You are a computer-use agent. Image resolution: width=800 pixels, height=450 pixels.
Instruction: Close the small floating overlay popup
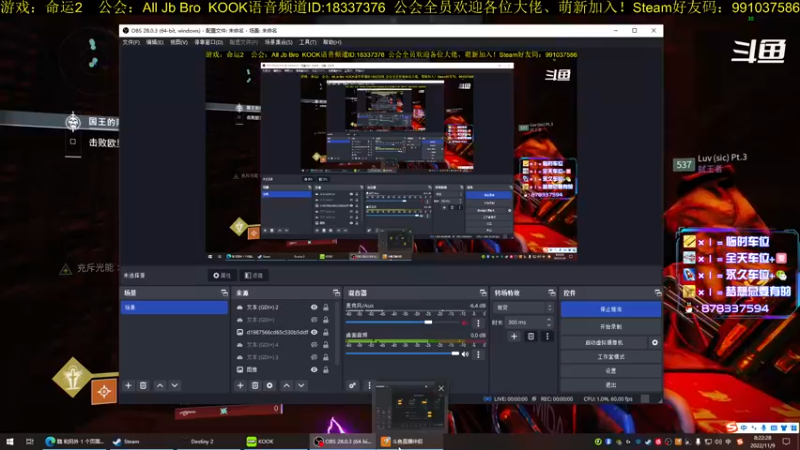pos(441,388)
